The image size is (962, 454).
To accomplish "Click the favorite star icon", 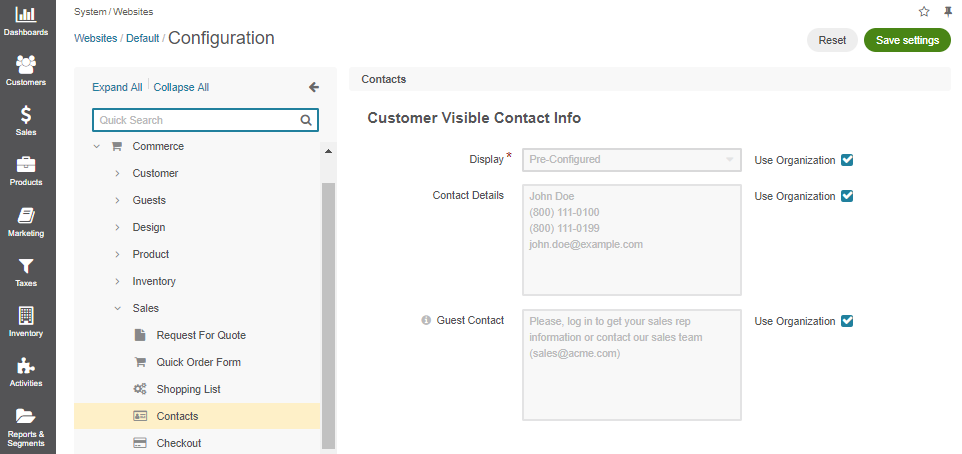I will 924,12.
